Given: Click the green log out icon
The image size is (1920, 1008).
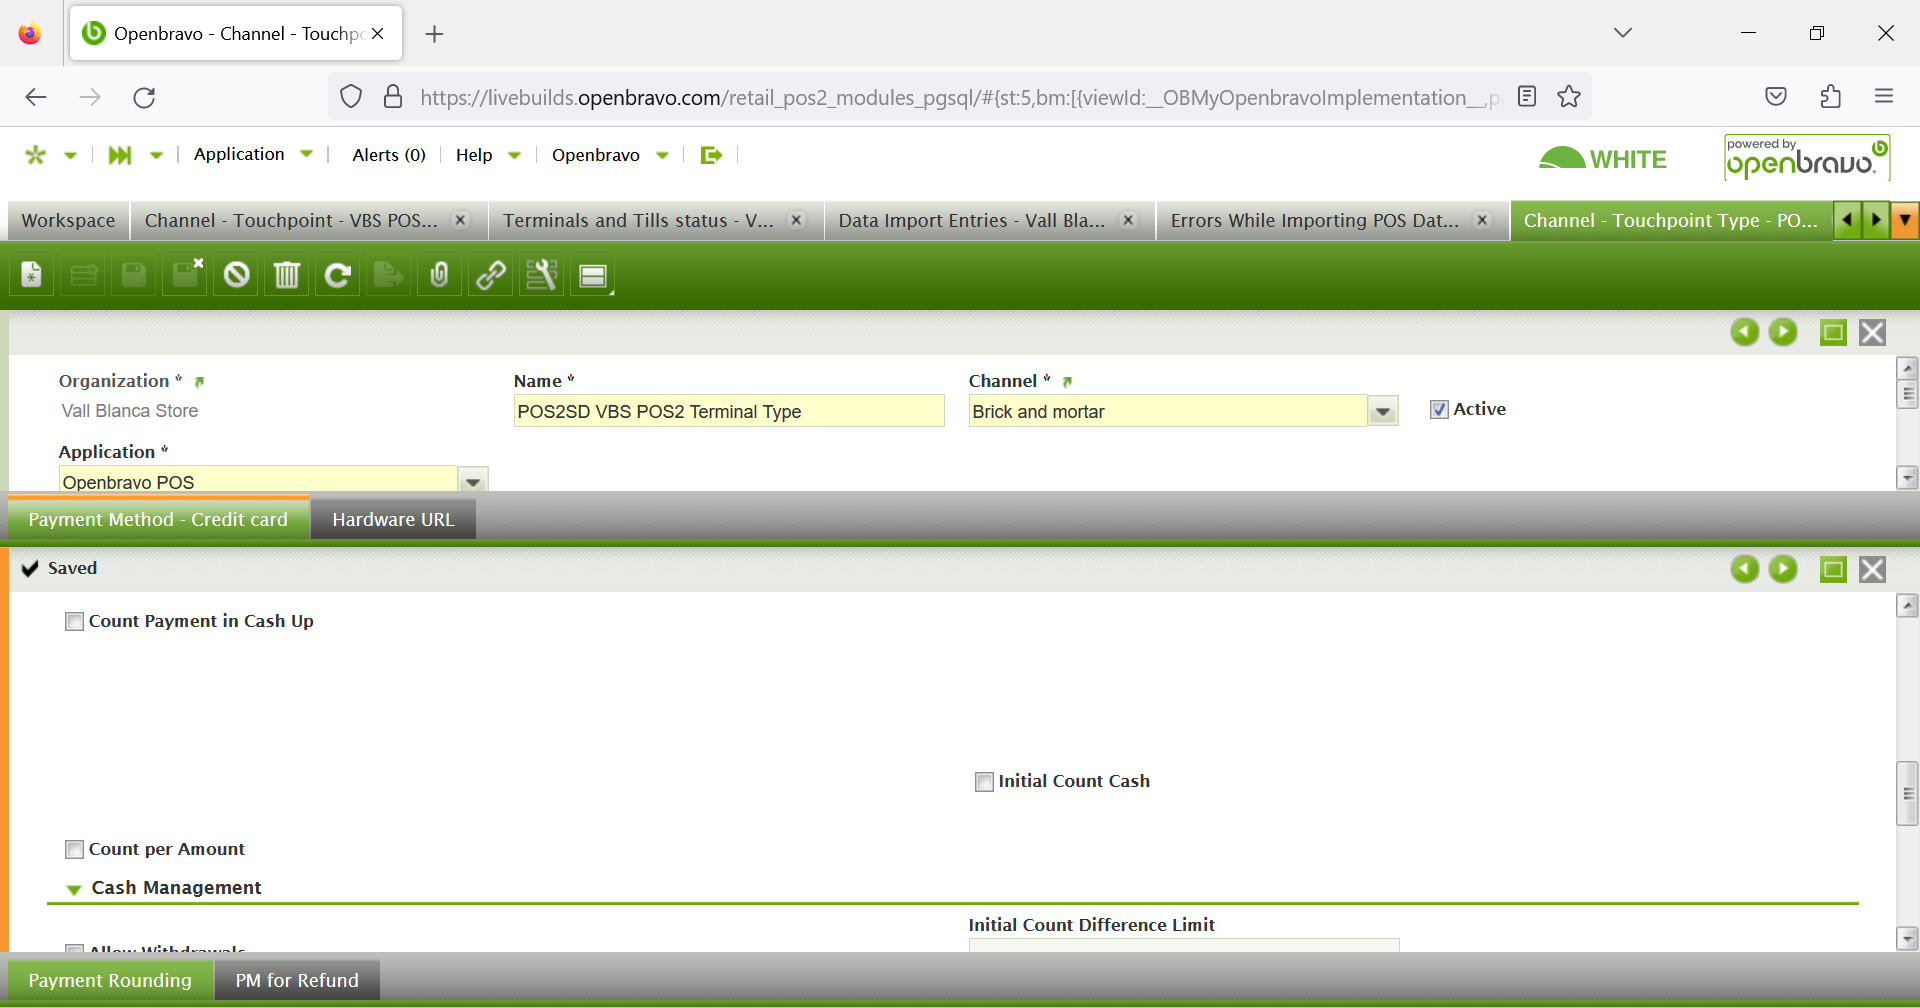Looking at the screenshot, I should [711, 155].
